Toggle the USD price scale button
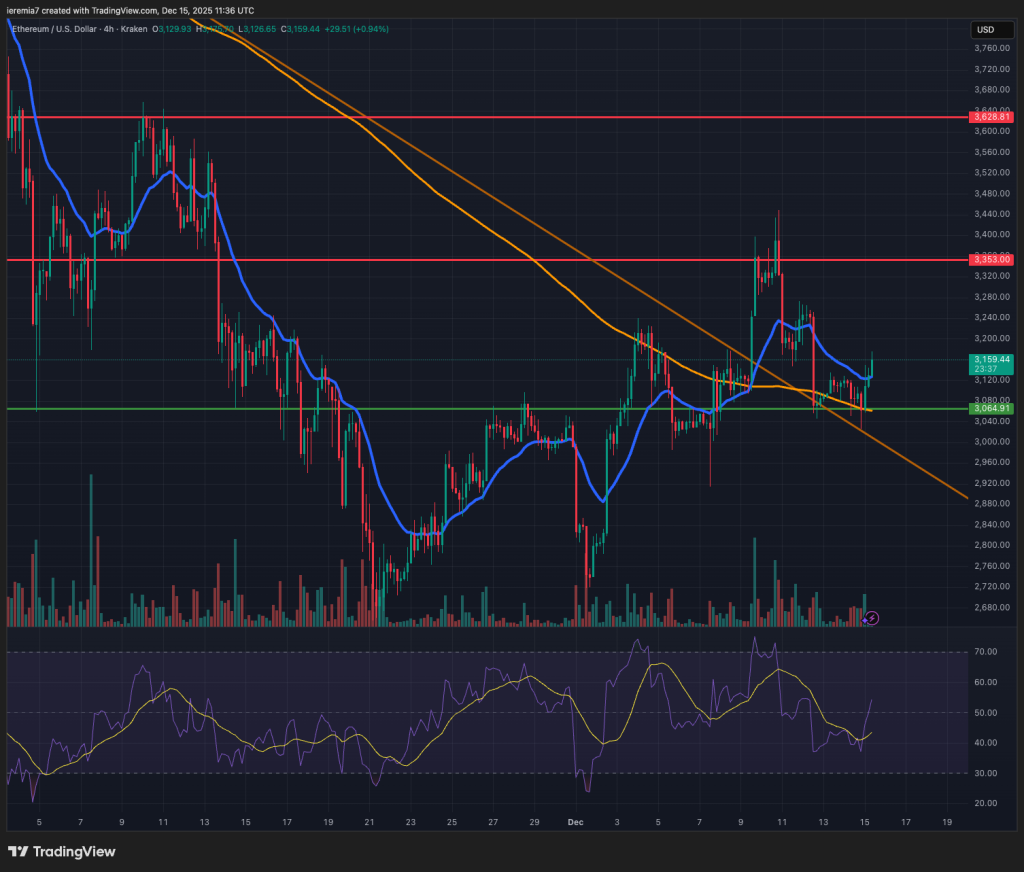 coord(990,30)
